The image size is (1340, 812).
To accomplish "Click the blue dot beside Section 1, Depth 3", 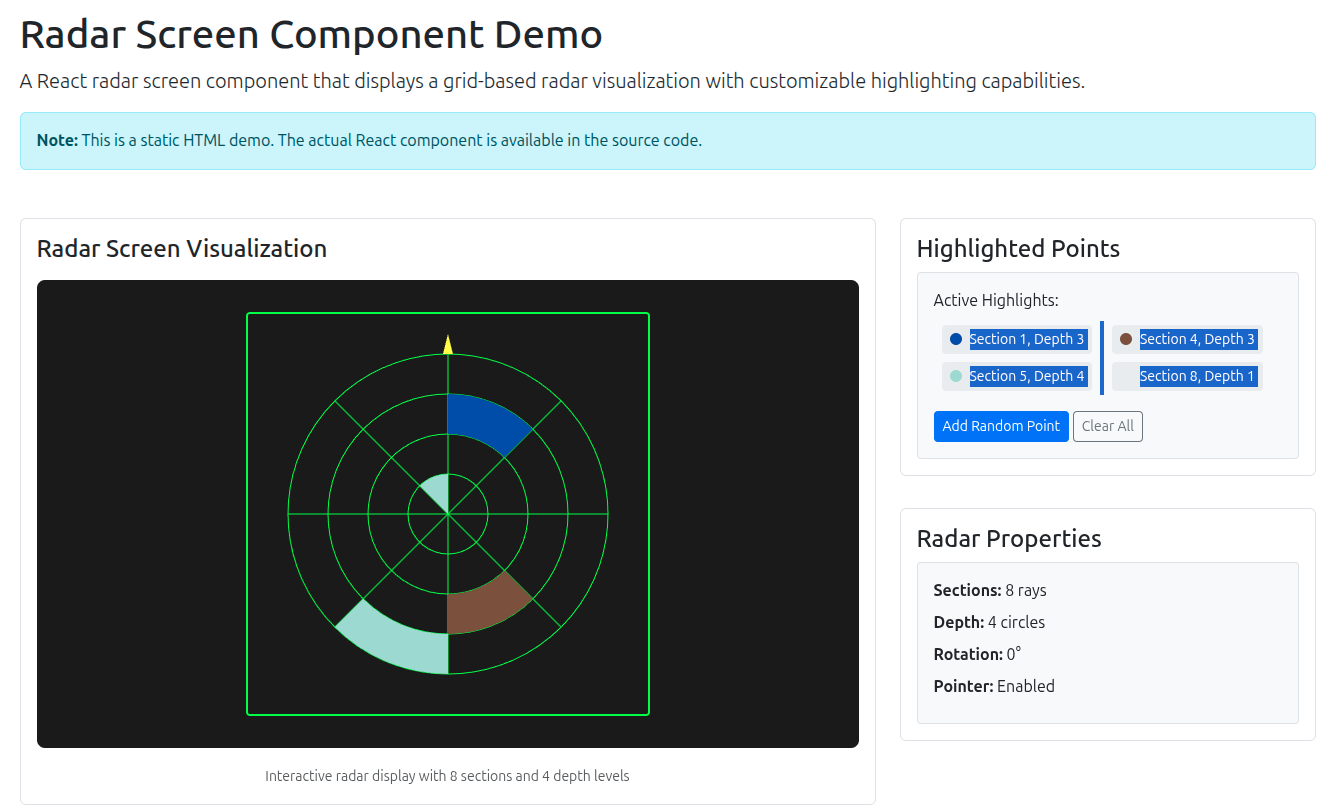I will click(x=954, y=339).
